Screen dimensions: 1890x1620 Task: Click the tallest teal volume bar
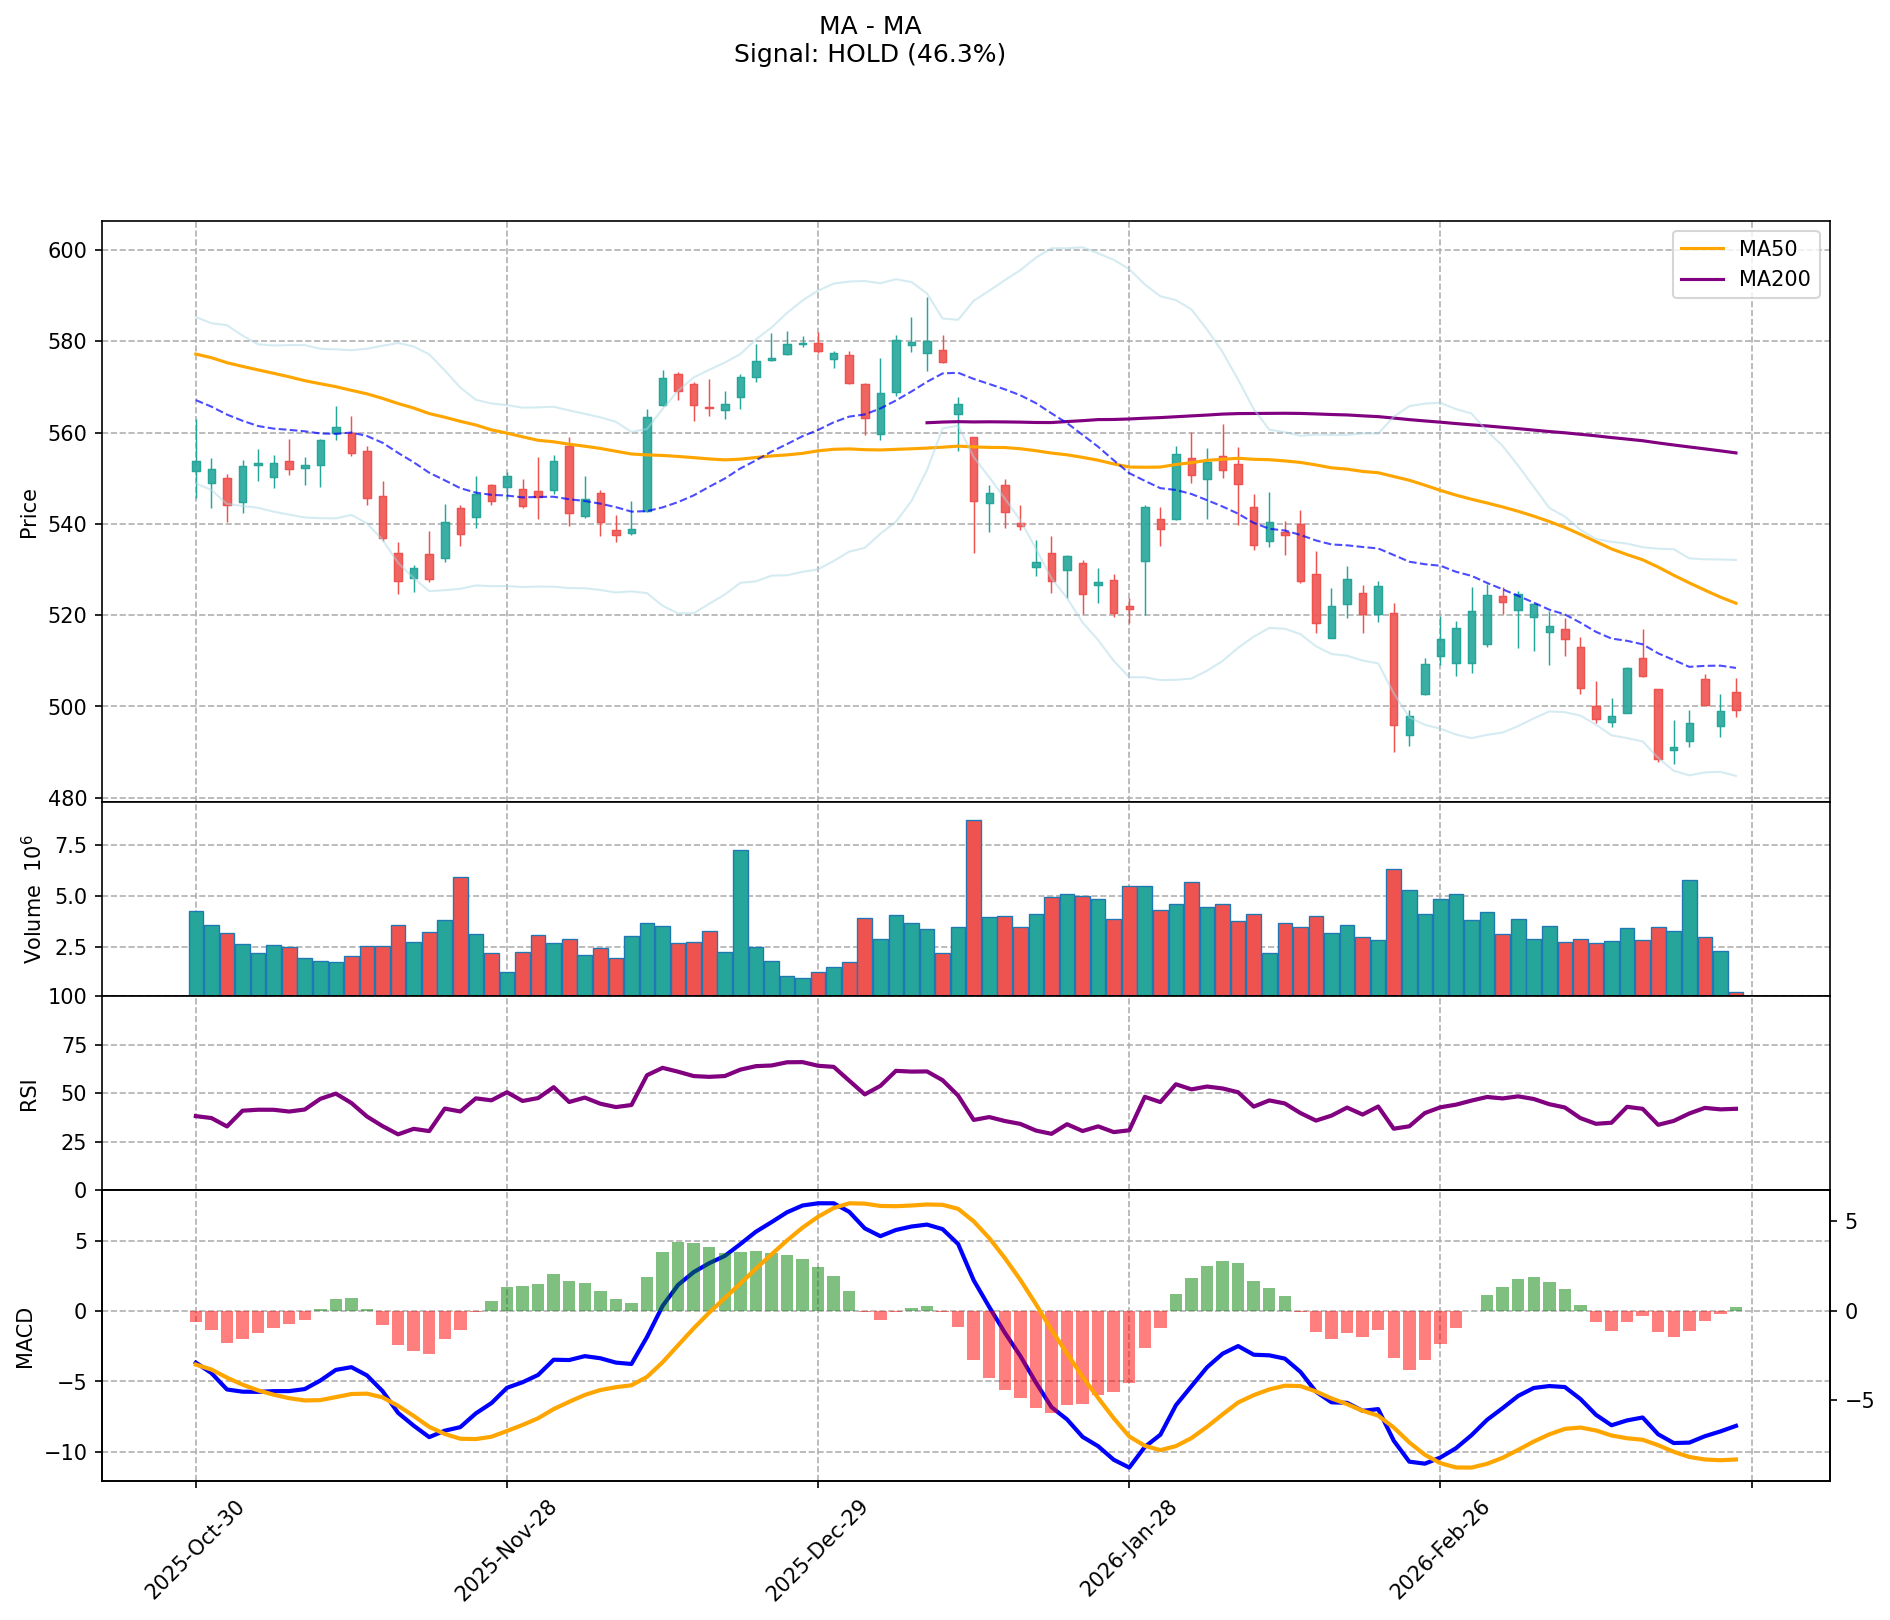[741, 922]
